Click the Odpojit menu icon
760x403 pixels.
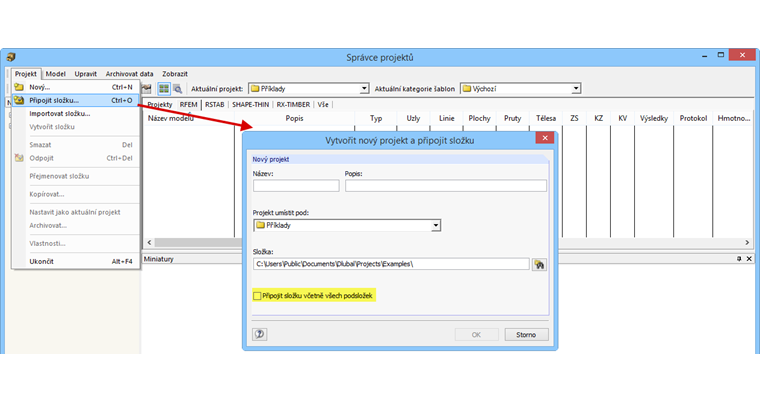click(19, 158)
